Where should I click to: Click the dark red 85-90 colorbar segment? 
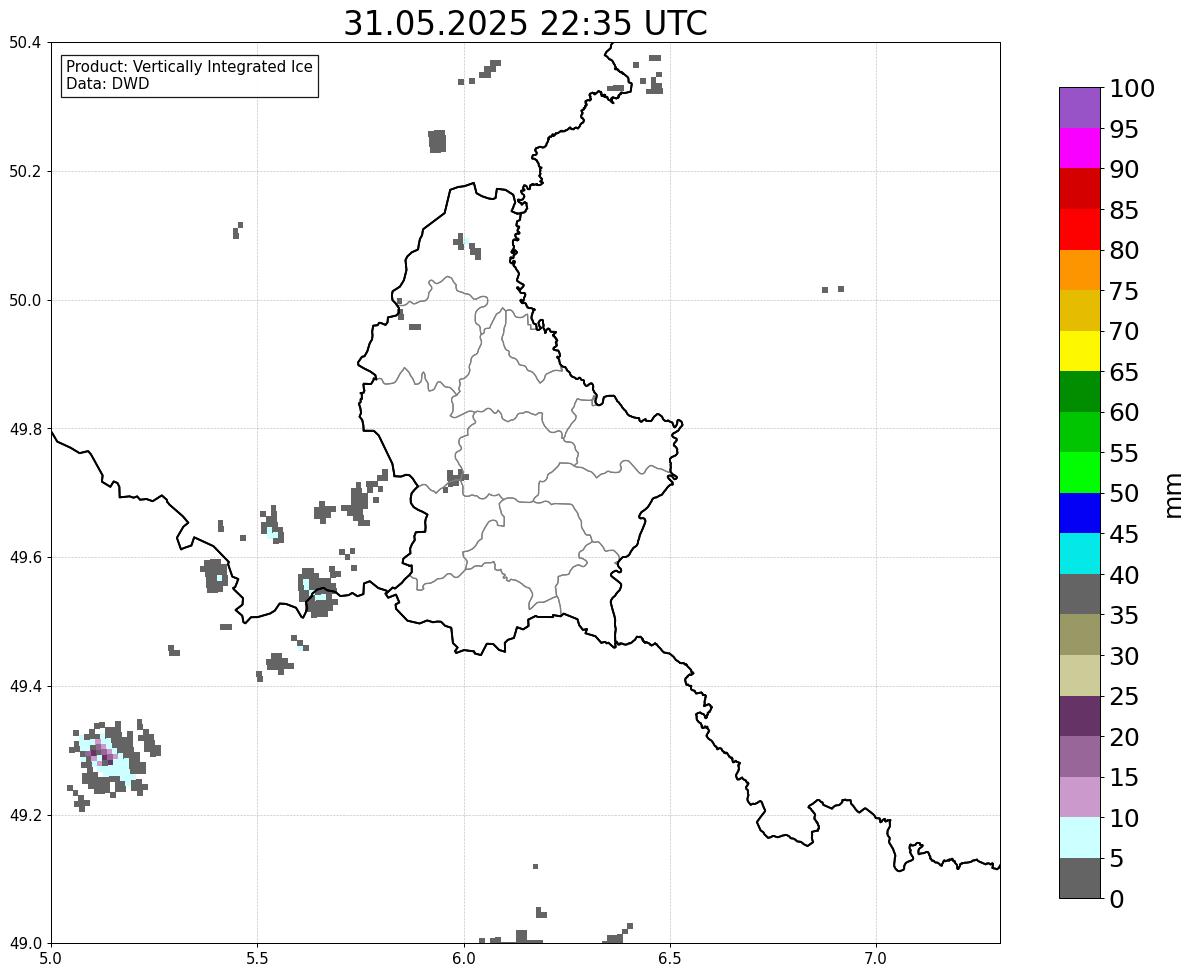[x=1080, y=189]
